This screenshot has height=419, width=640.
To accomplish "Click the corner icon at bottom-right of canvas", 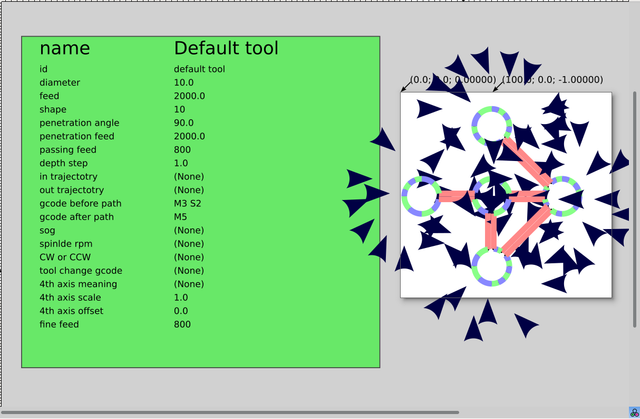I will click(633, 412).
